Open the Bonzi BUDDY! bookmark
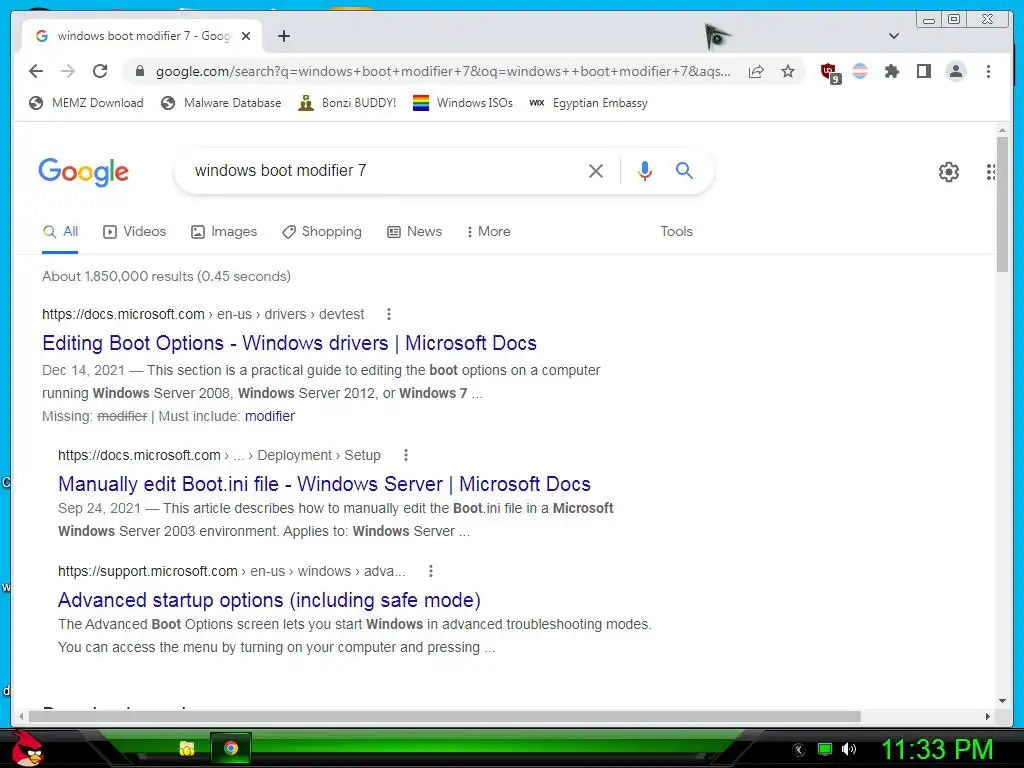 click(347, 103)
